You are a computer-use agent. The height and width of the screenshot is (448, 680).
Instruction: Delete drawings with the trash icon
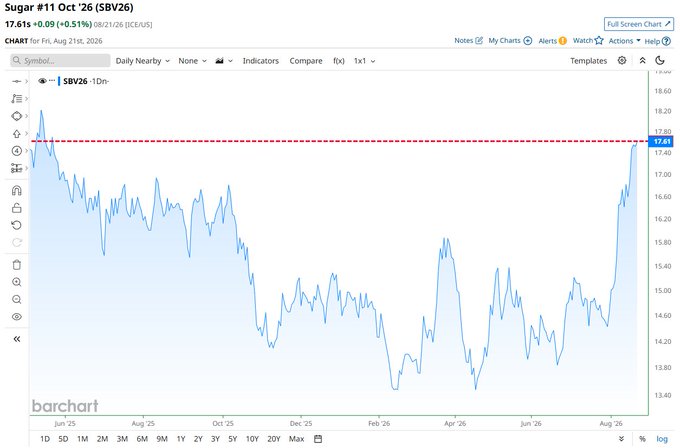16,265
